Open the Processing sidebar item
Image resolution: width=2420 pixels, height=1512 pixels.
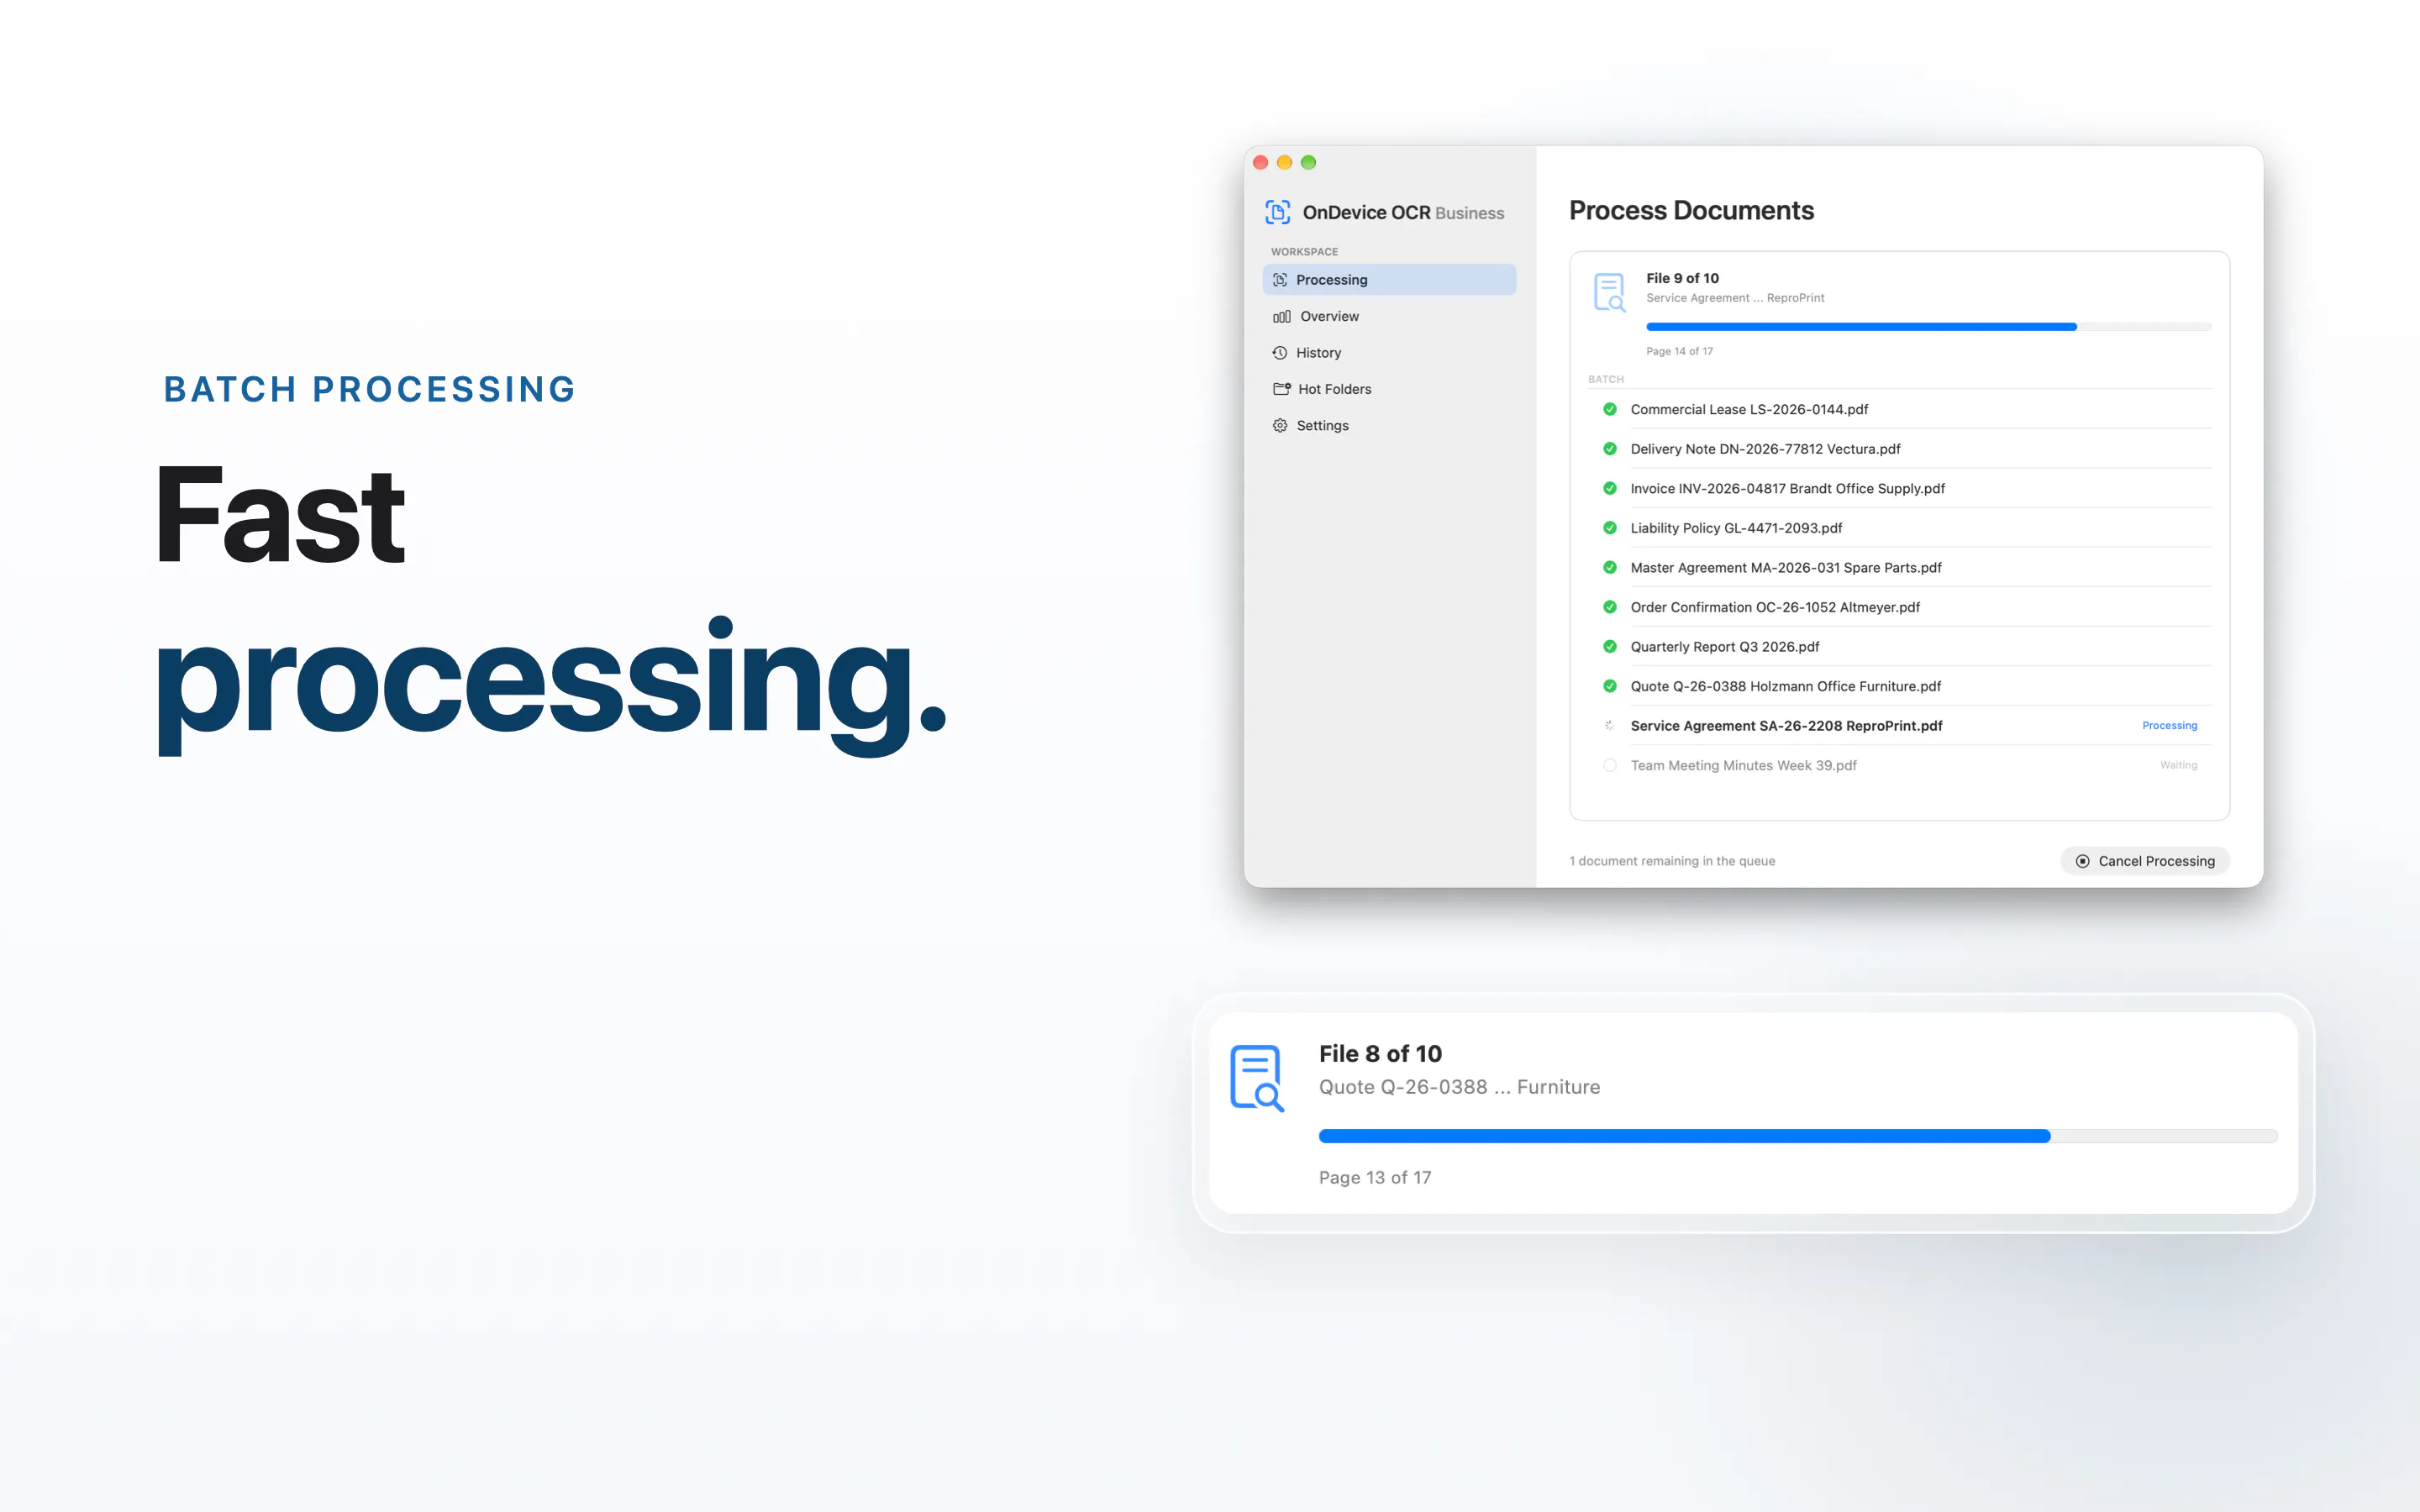(x=1389, y=280)
